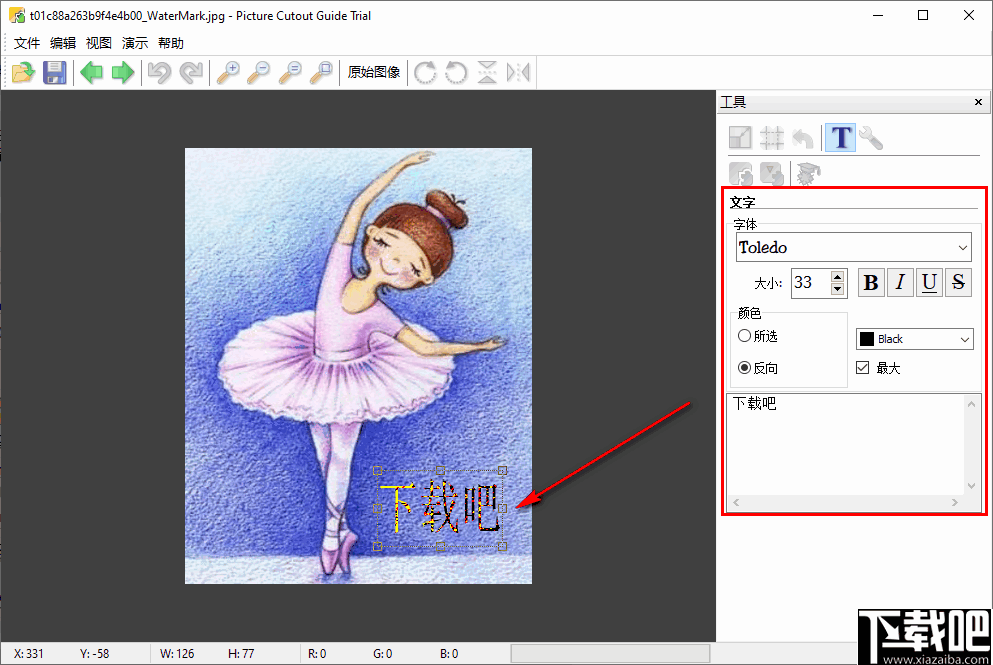The width and height of the screenshot is (993, 665).
Task: Select the Text tool T icon
Action: click(840, 137)
